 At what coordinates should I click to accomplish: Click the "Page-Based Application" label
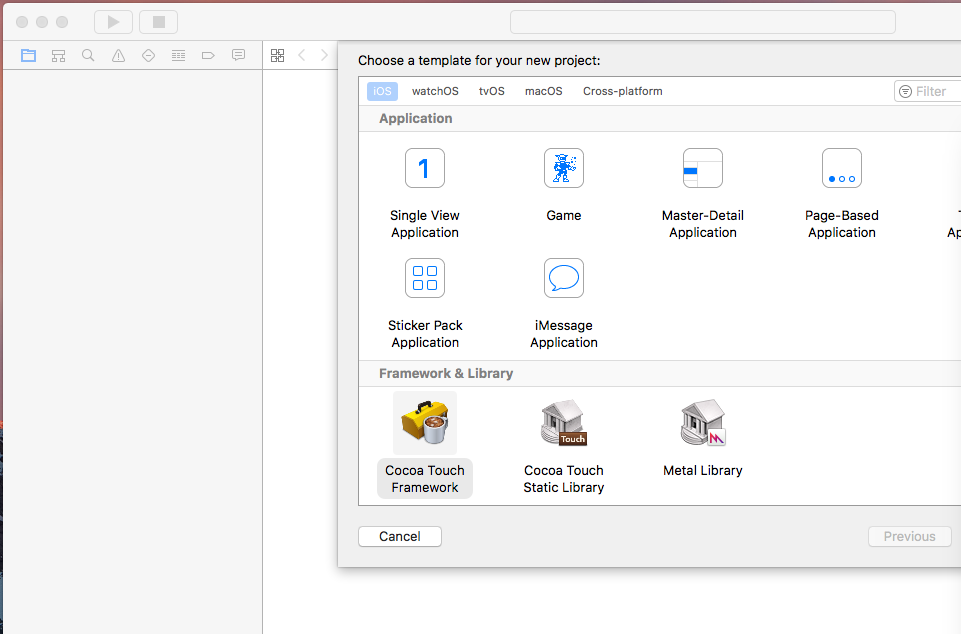coord(842,224)
